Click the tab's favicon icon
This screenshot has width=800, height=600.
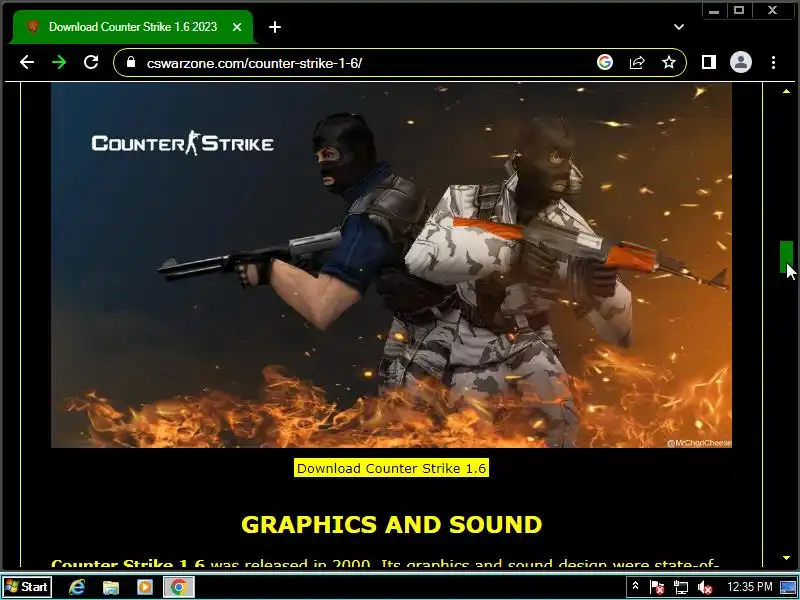33,27
